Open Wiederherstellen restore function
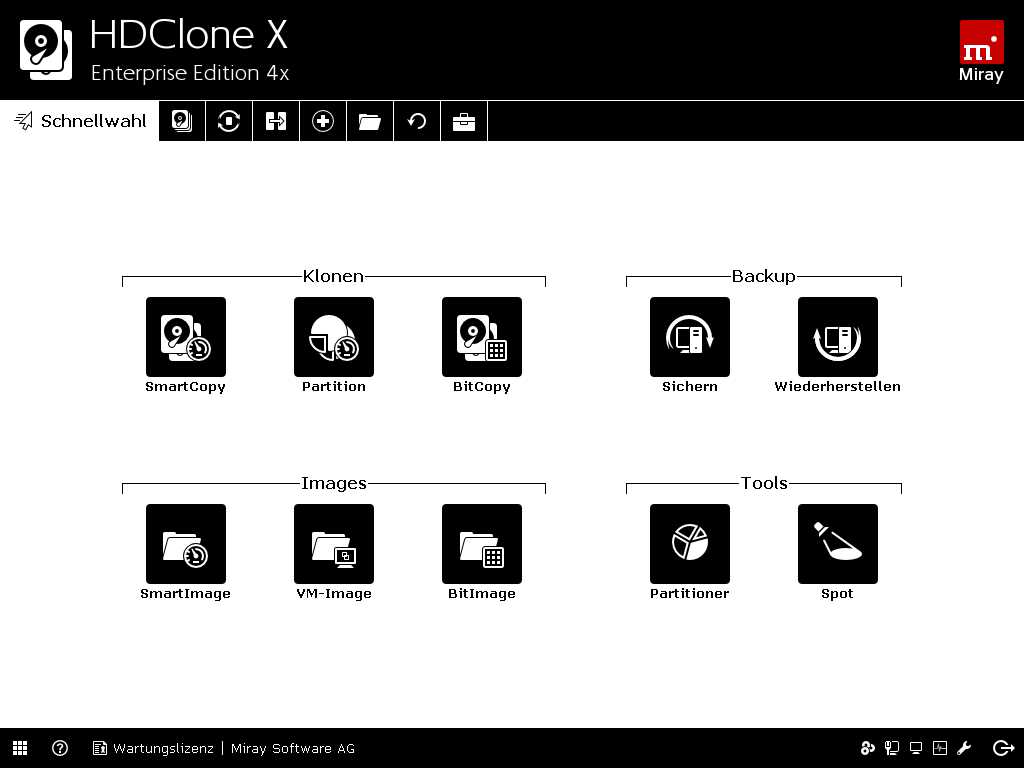This screenshot has width=1024, height=768. [x=838, y=337]
